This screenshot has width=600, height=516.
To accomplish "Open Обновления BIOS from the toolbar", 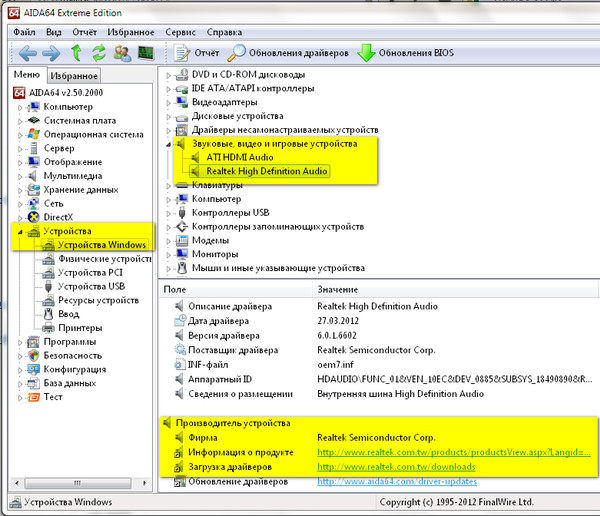I will click(x=406, y=53).
